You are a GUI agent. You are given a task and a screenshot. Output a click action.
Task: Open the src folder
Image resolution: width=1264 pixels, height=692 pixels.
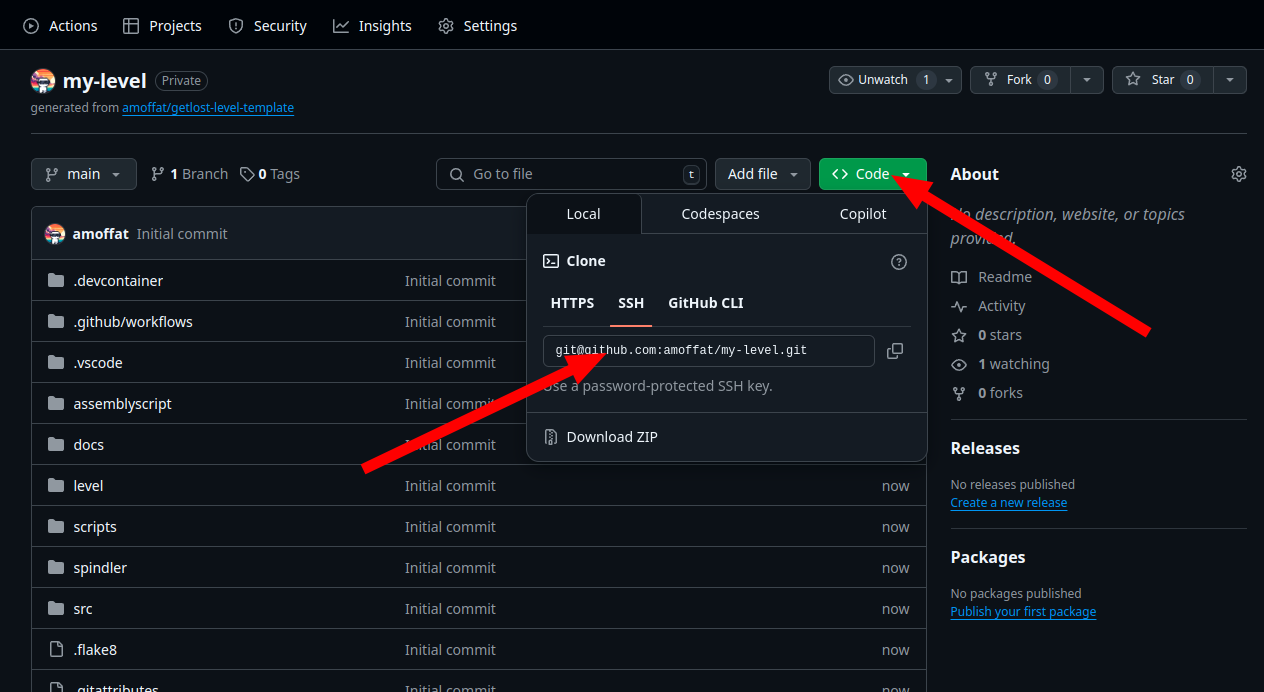83,609
